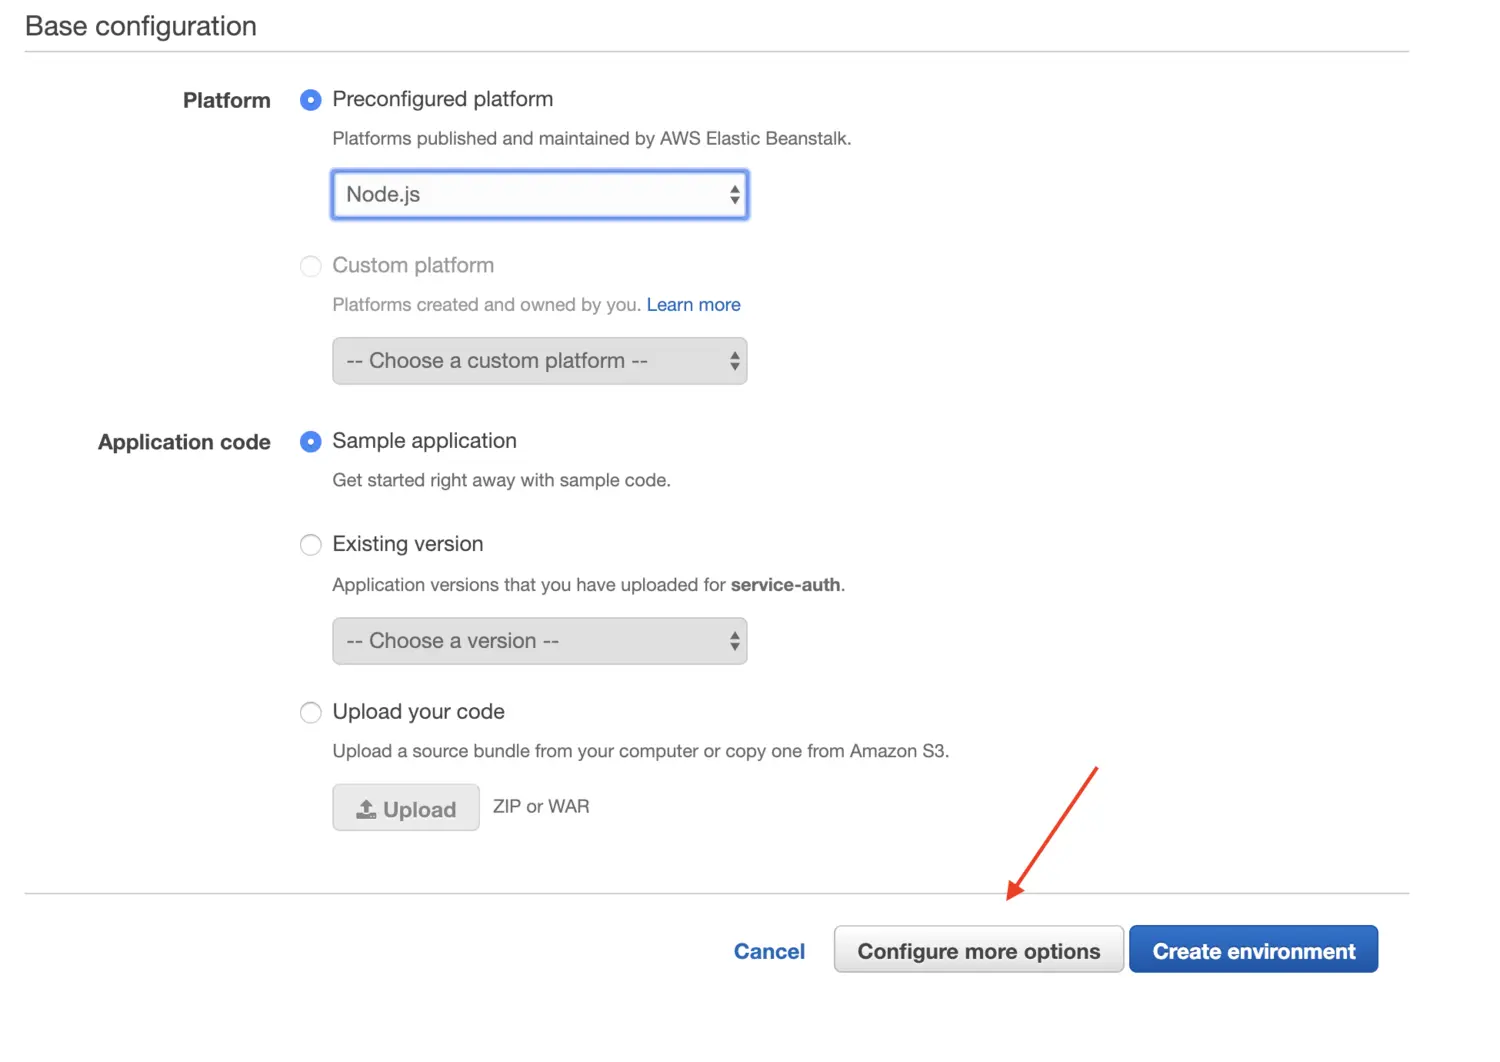Click the Existing version label text
The width and height of the screenshot is (1500, 1062).
(x=407, y=544)
